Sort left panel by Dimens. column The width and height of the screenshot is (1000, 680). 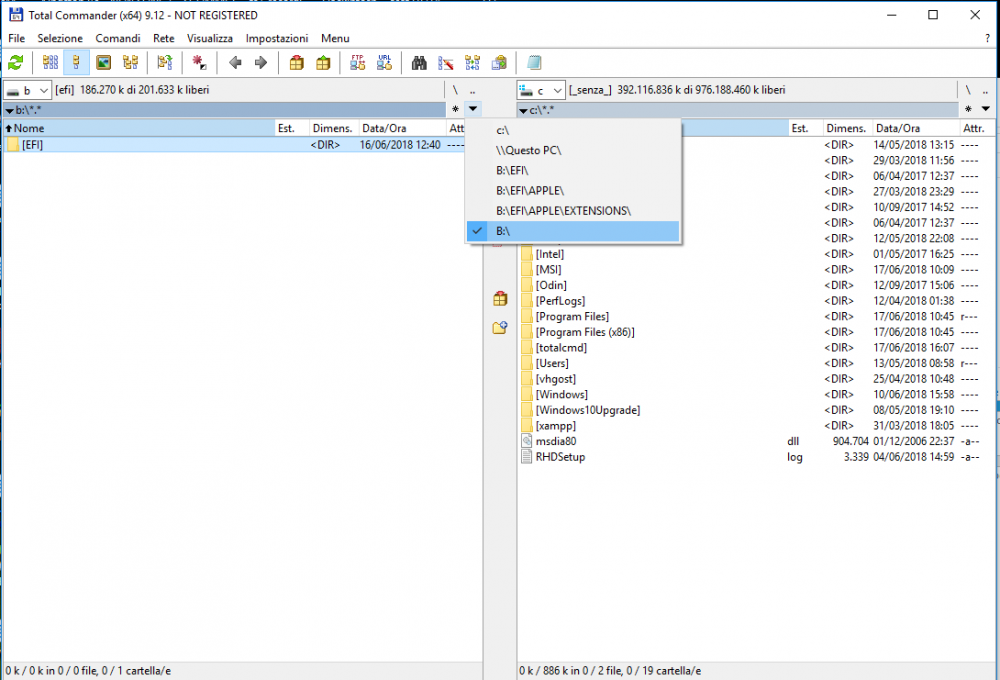point(334,128)
